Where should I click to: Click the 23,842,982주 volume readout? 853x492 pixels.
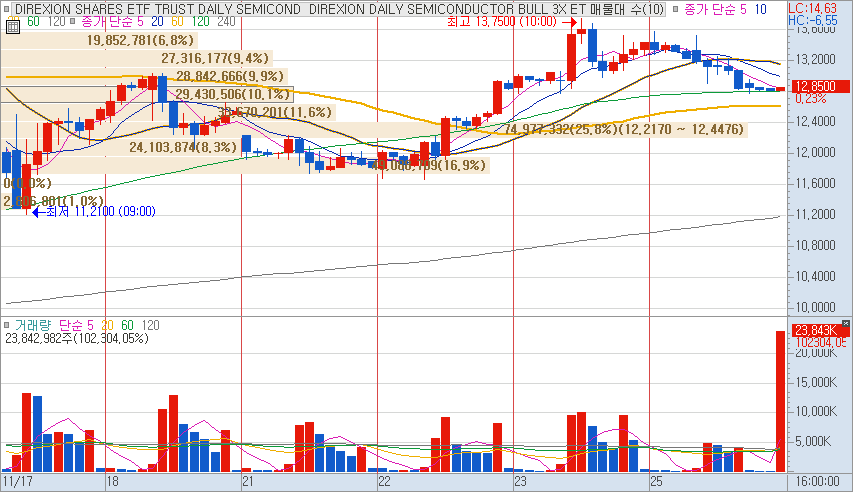pos(77,339)
